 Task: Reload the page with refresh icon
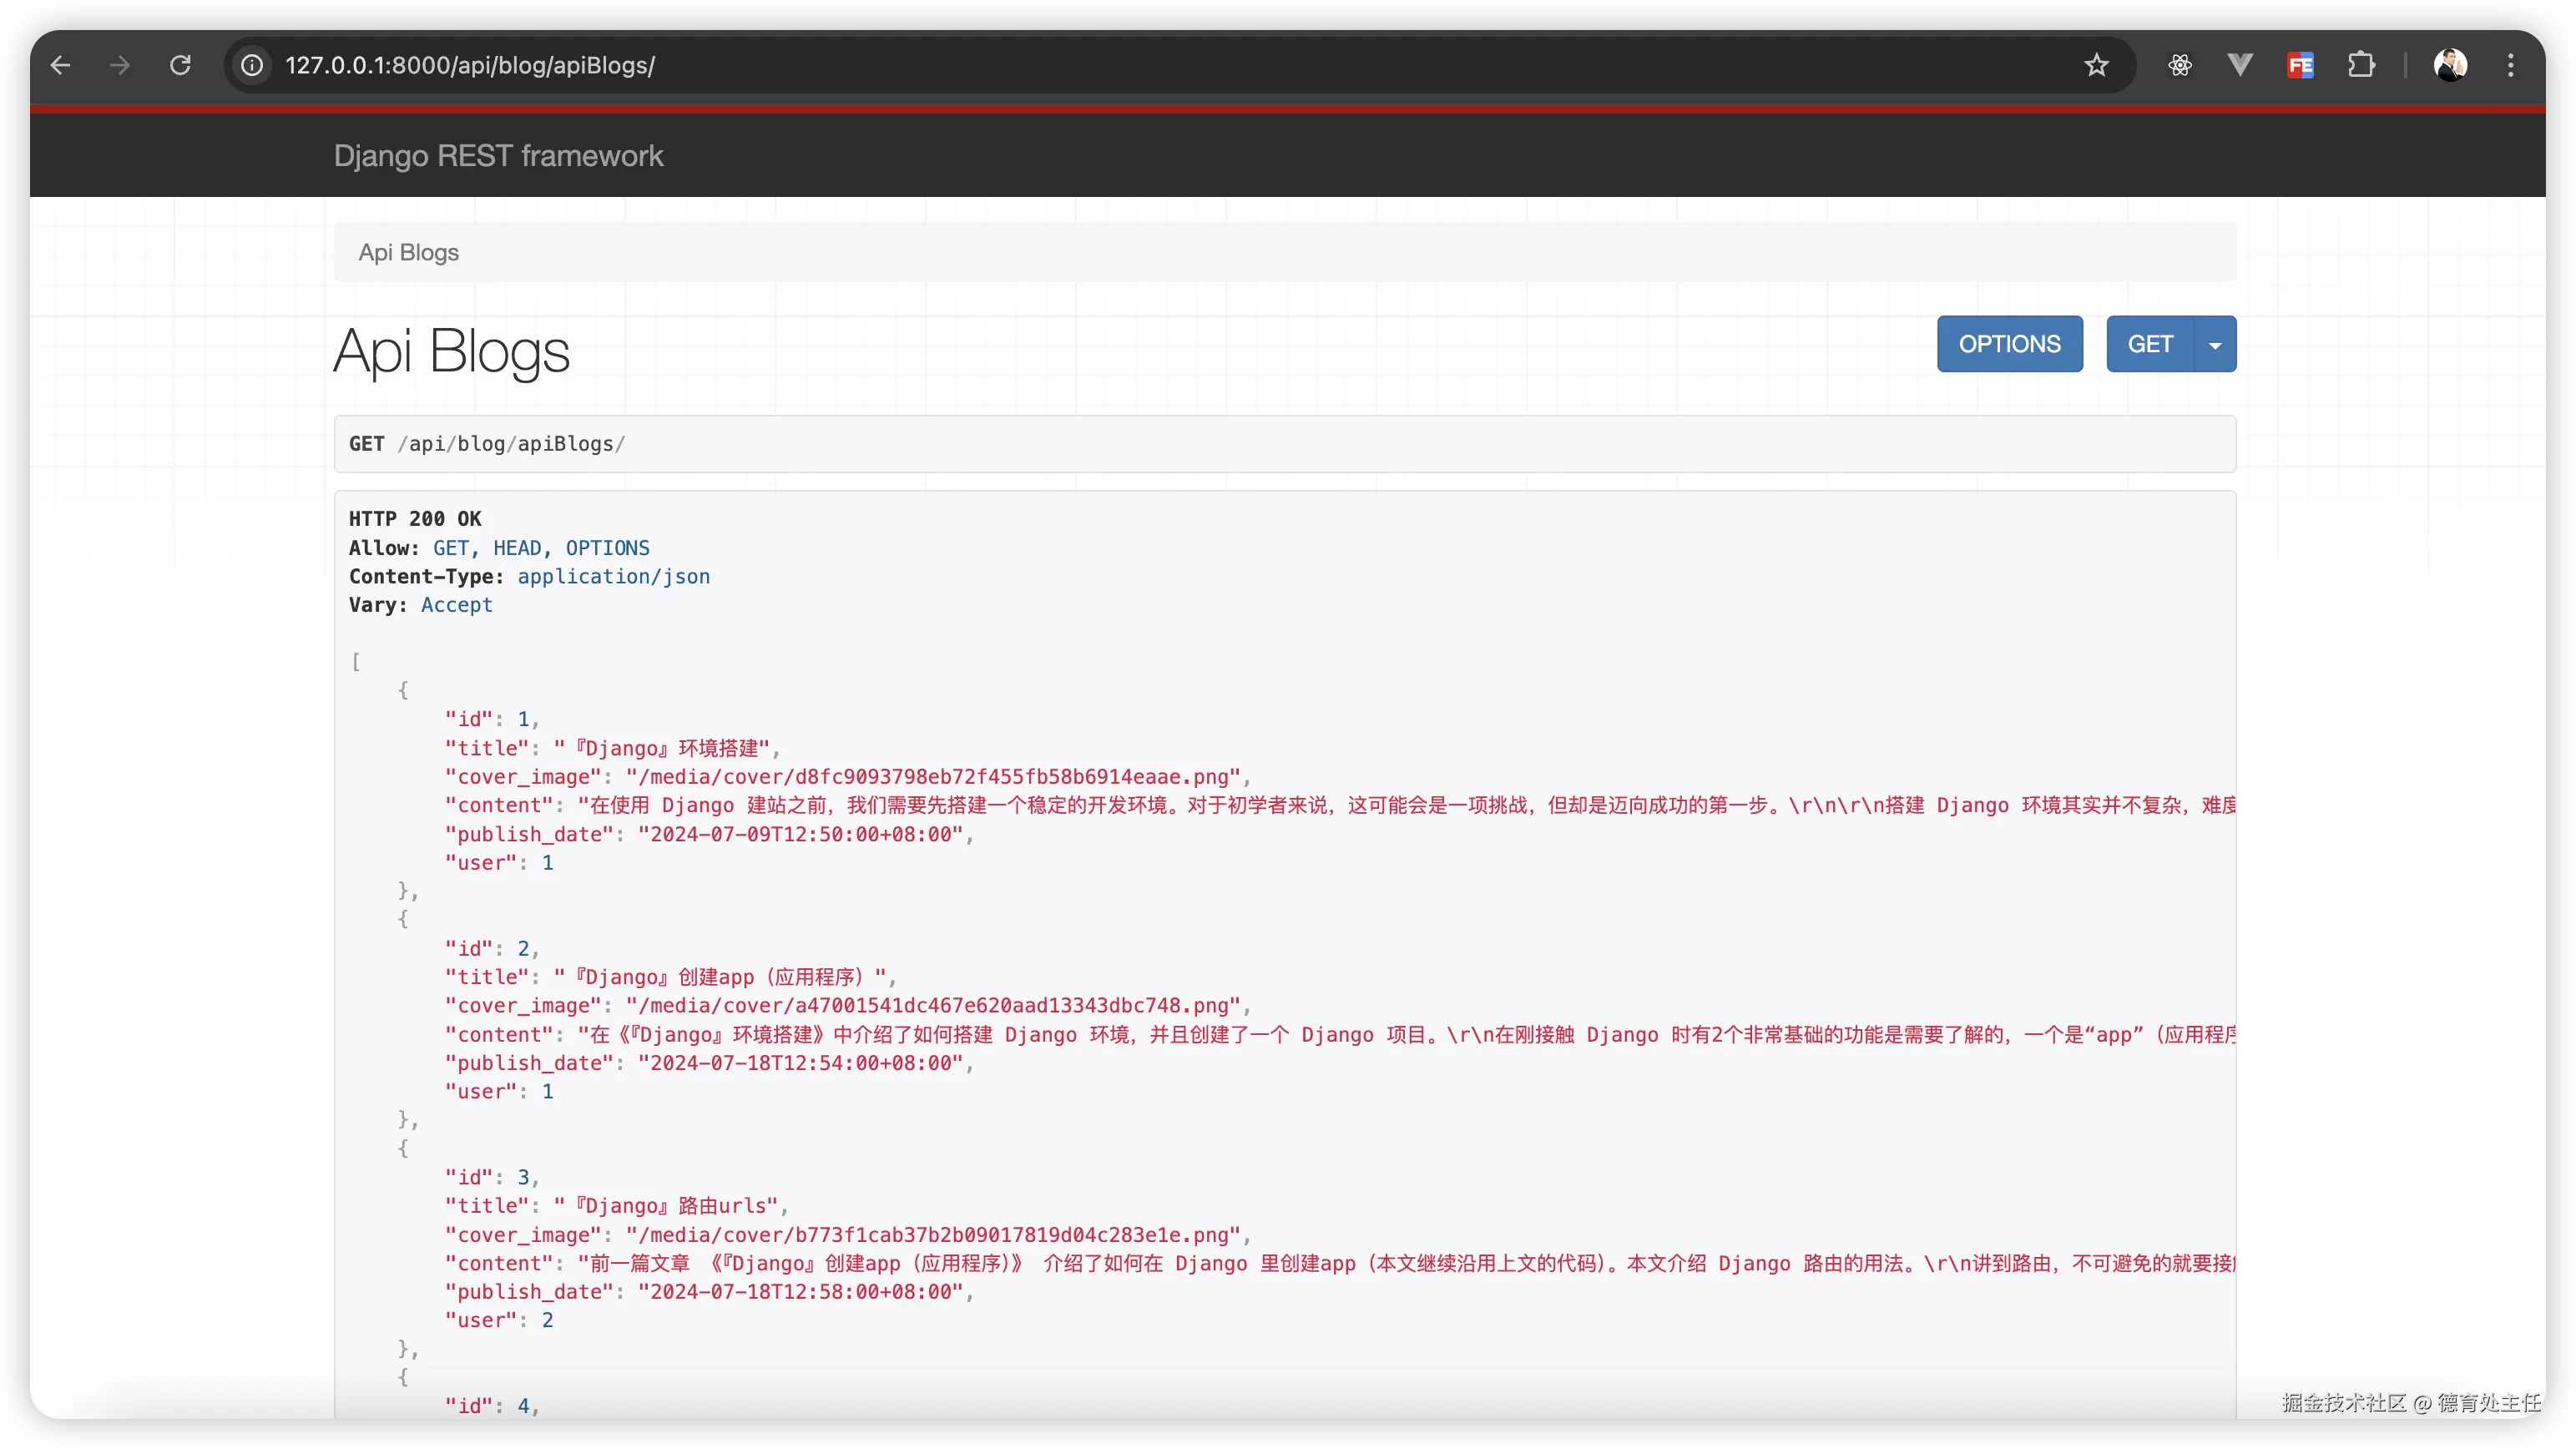coord(180,66)
